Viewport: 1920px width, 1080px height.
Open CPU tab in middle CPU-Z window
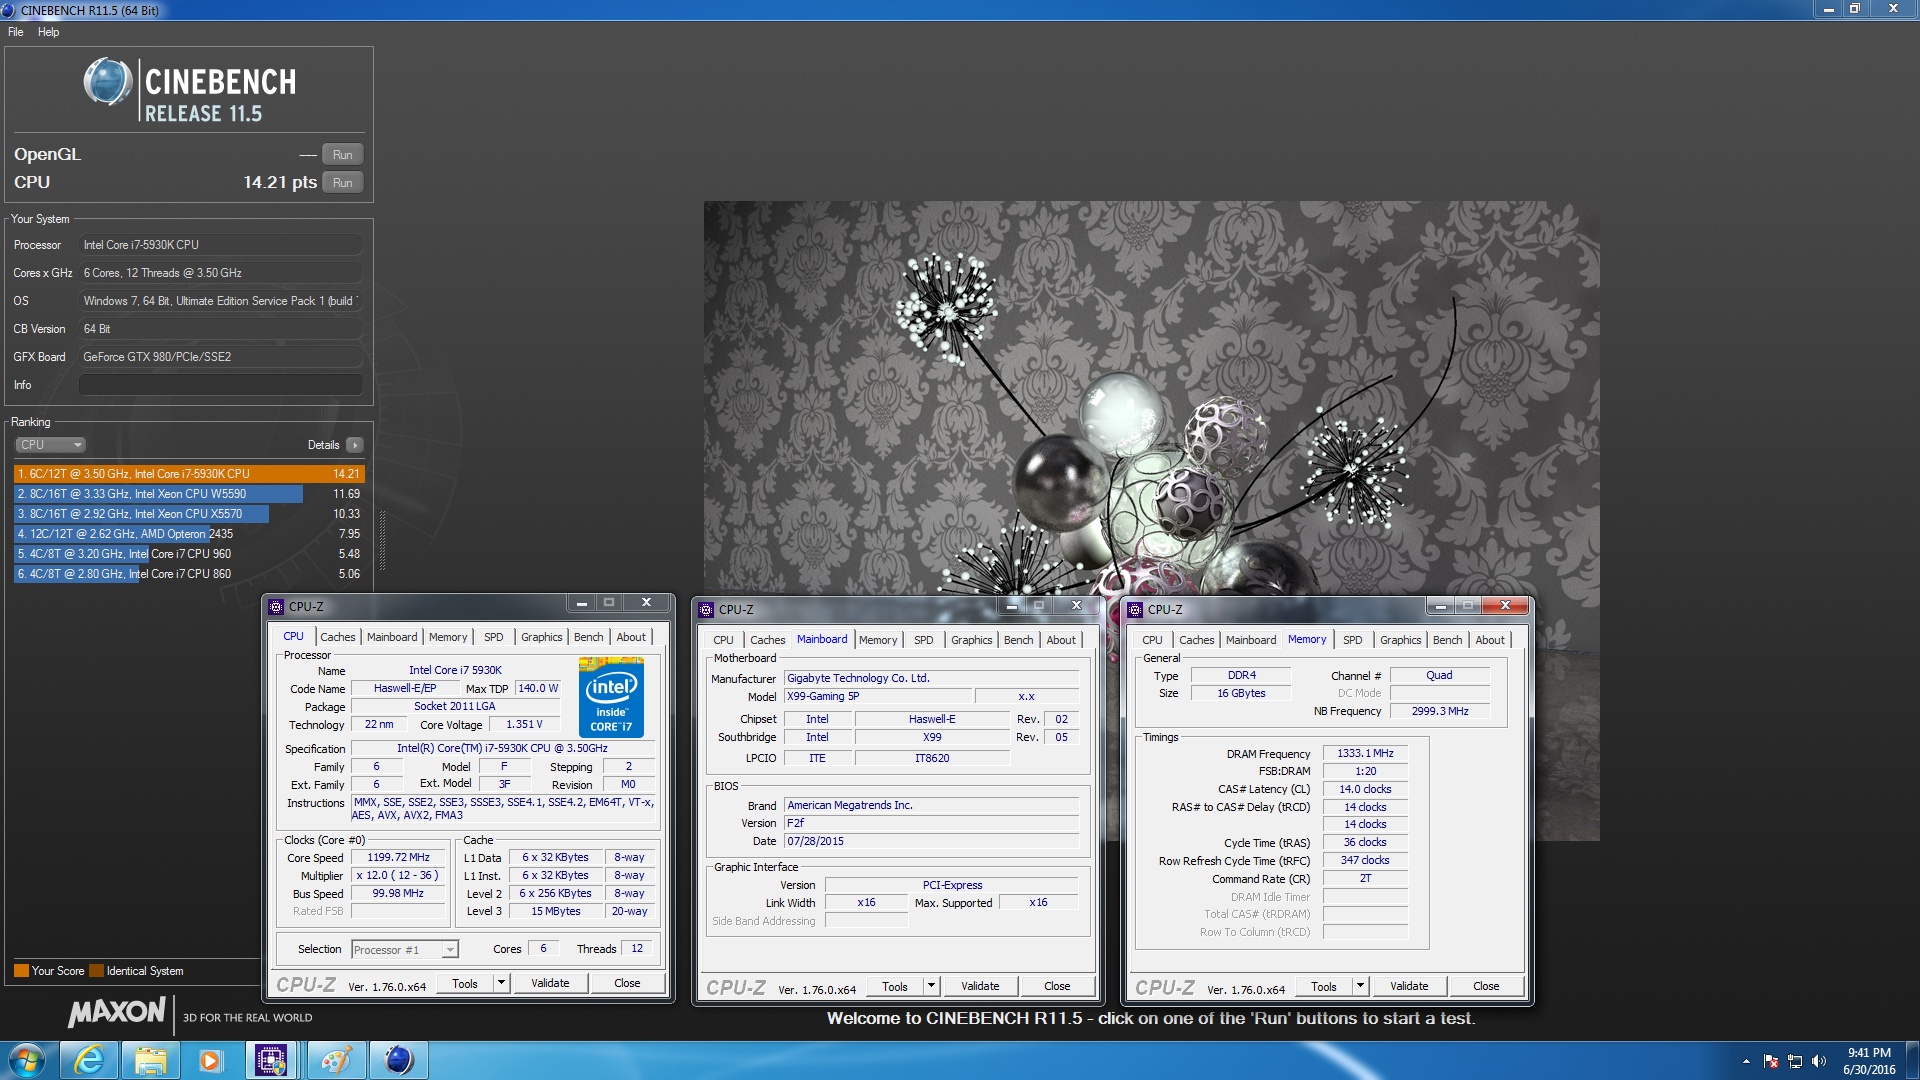point(723,640)
